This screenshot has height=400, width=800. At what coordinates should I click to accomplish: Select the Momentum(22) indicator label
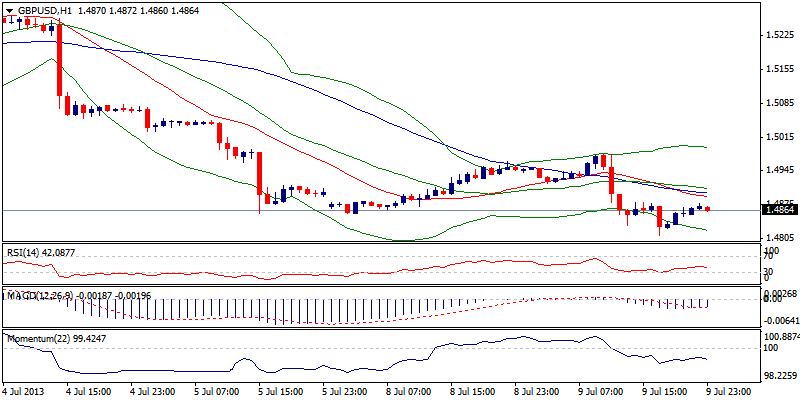(x=40, y=339)
